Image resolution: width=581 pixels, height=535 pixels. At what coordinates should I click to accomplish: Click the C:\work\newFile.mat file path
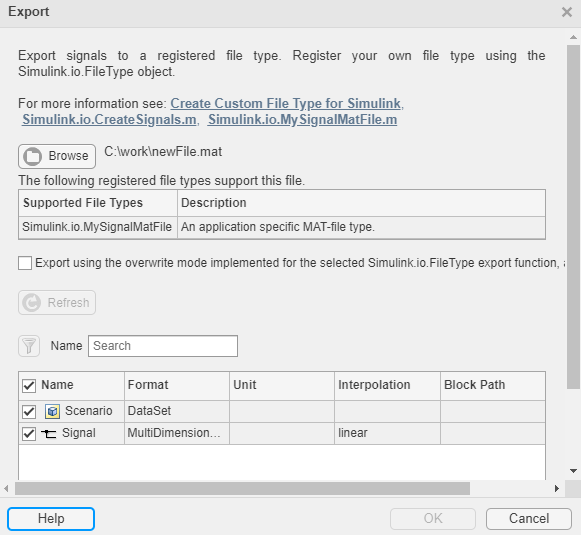tap(163, 152)
